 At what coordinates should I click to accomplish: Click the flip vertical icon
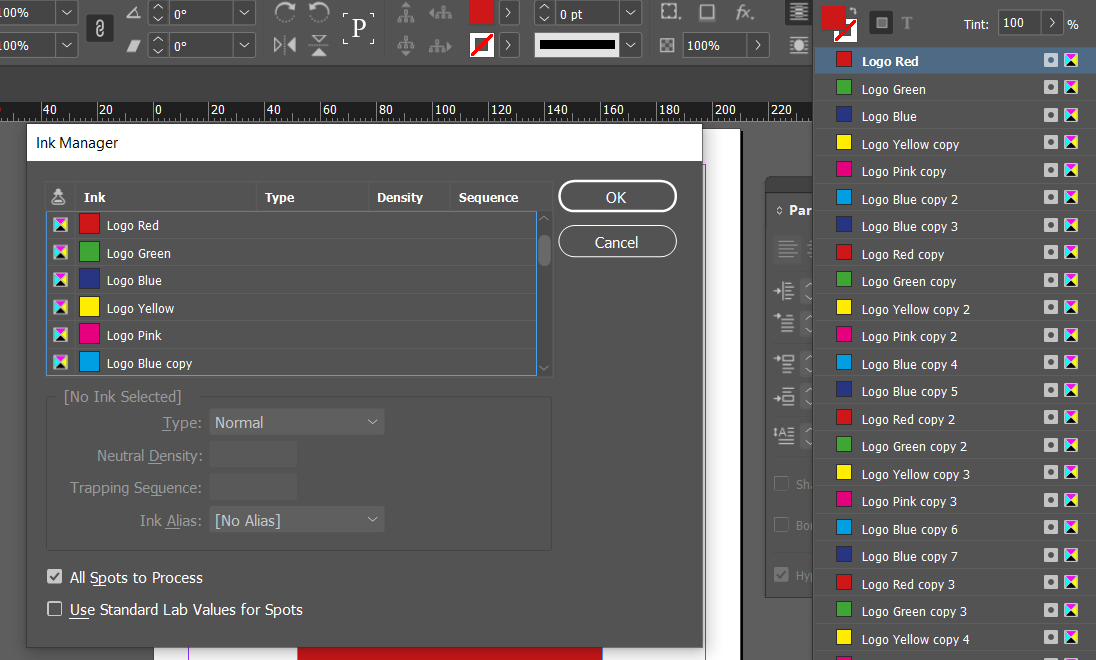[318, 43]
